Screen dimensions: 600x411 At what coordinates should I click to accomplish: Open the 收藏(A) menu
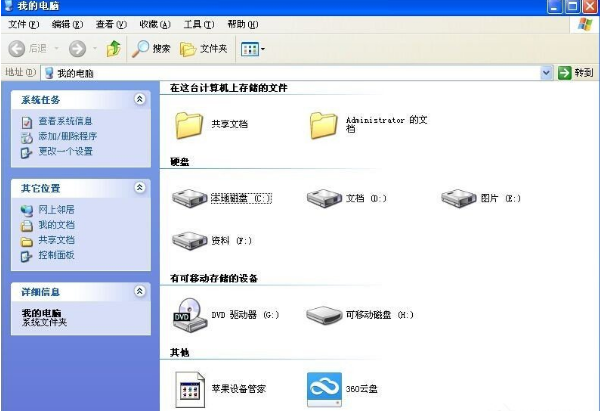[x=155, y=24]
